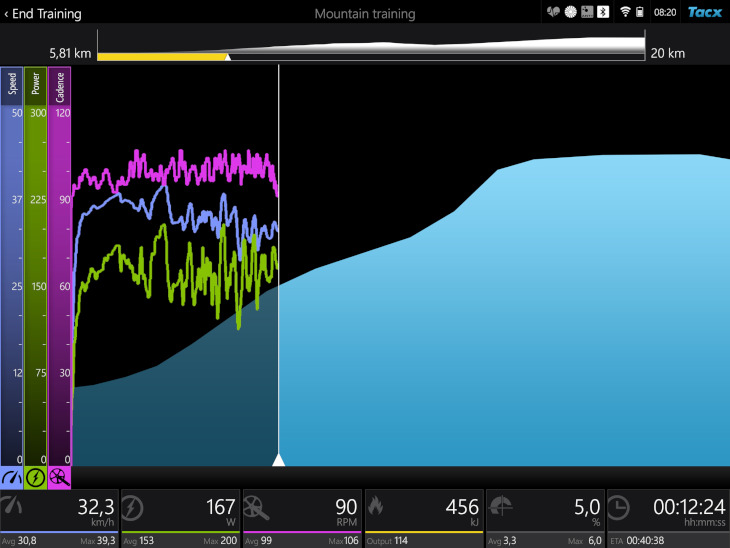Click the time tile clock icon

tap(618, 507)
